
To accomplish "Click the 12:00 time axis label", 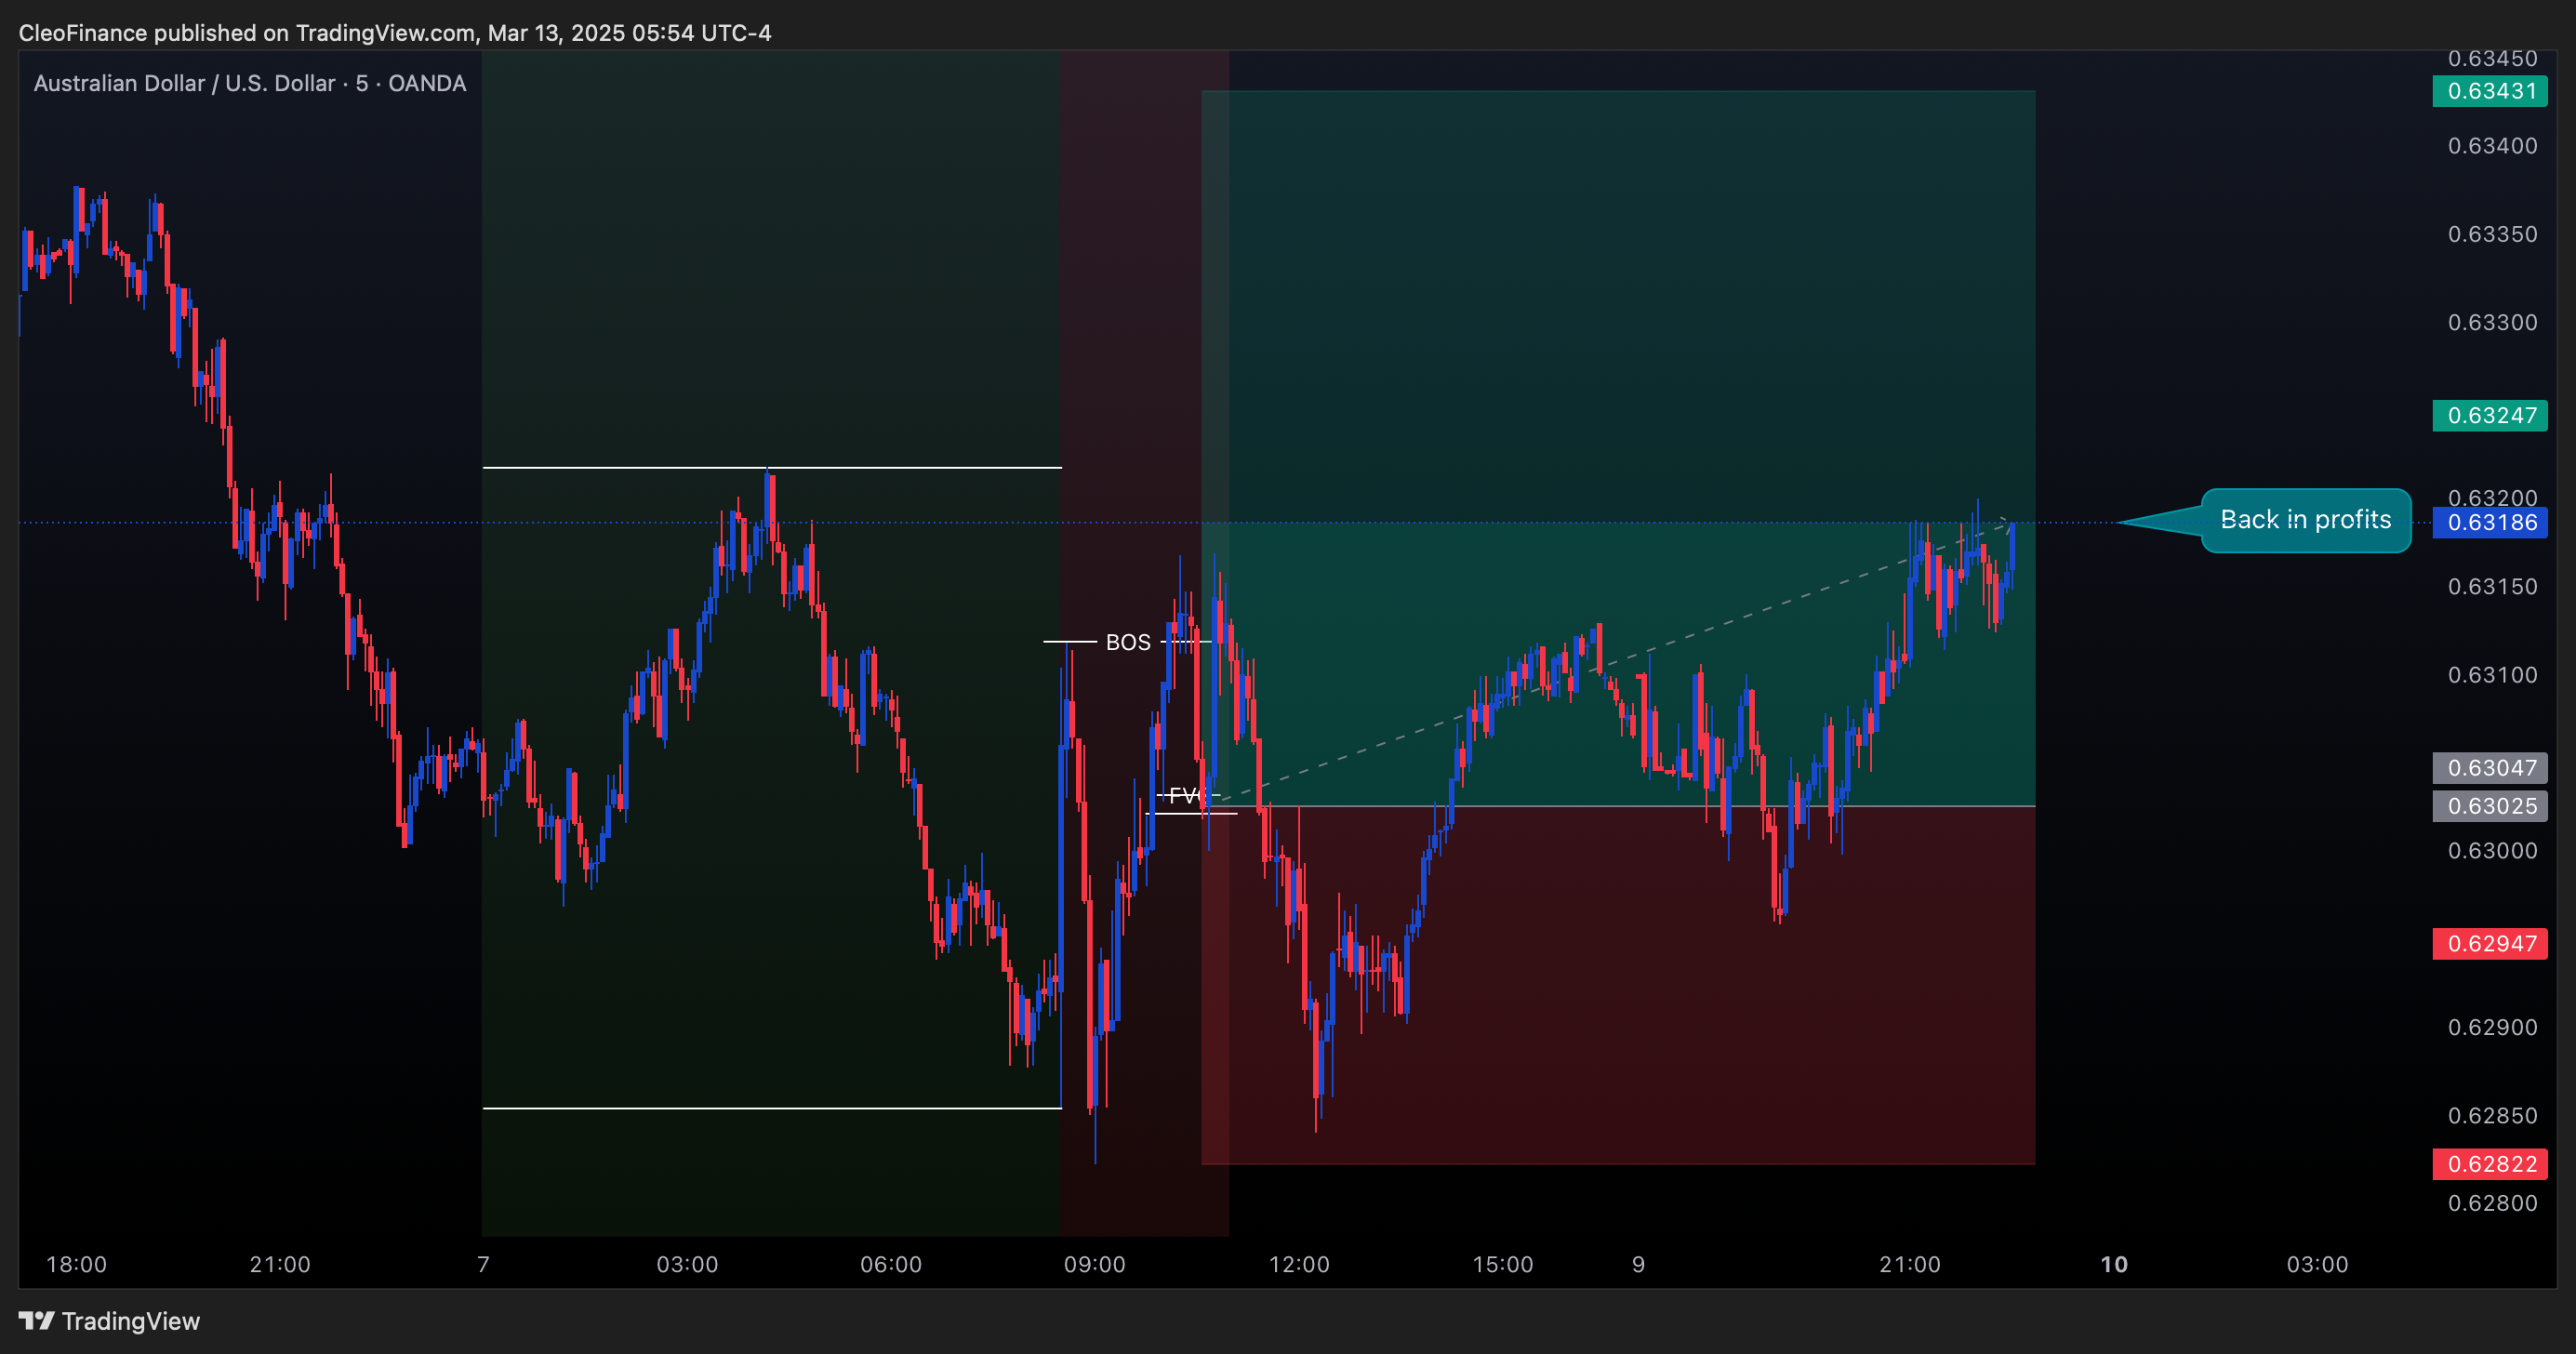I will (x=1299, y=1264).
